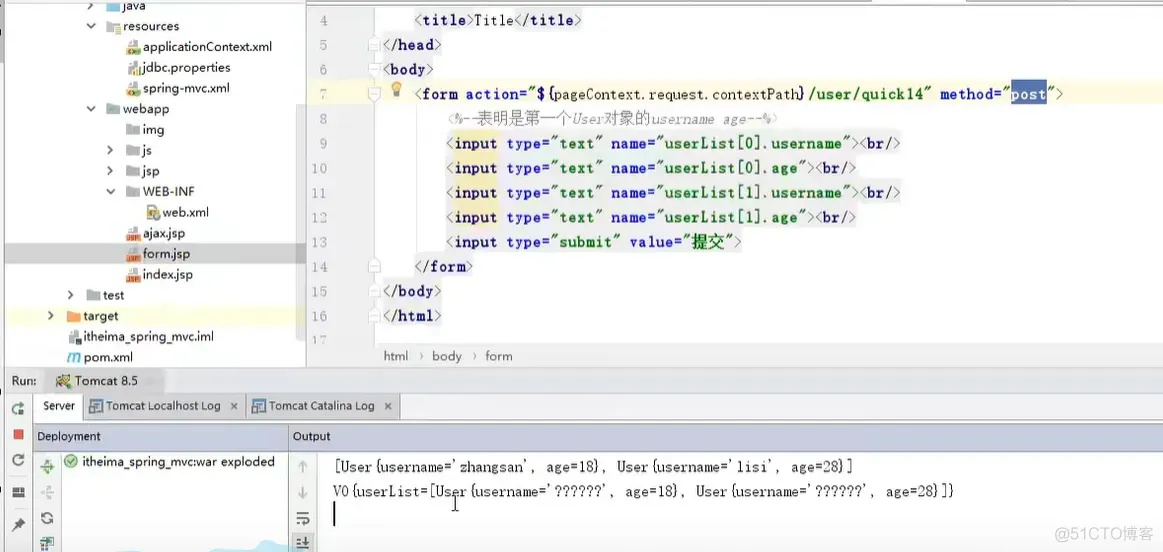Click the title tag on line 4

click(498, 21)
